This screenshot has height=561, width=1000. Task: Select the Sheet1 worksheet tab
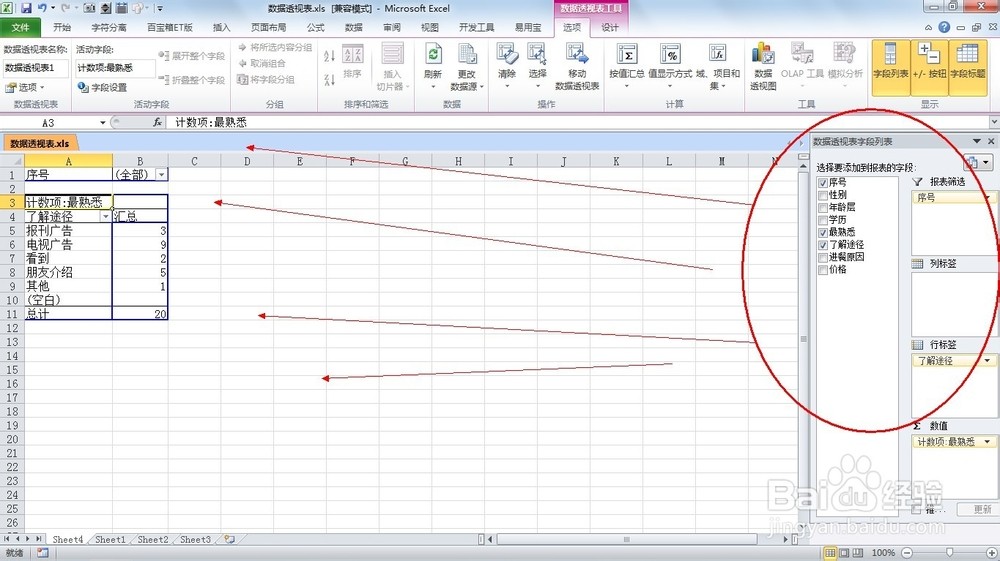coord(110,540)
